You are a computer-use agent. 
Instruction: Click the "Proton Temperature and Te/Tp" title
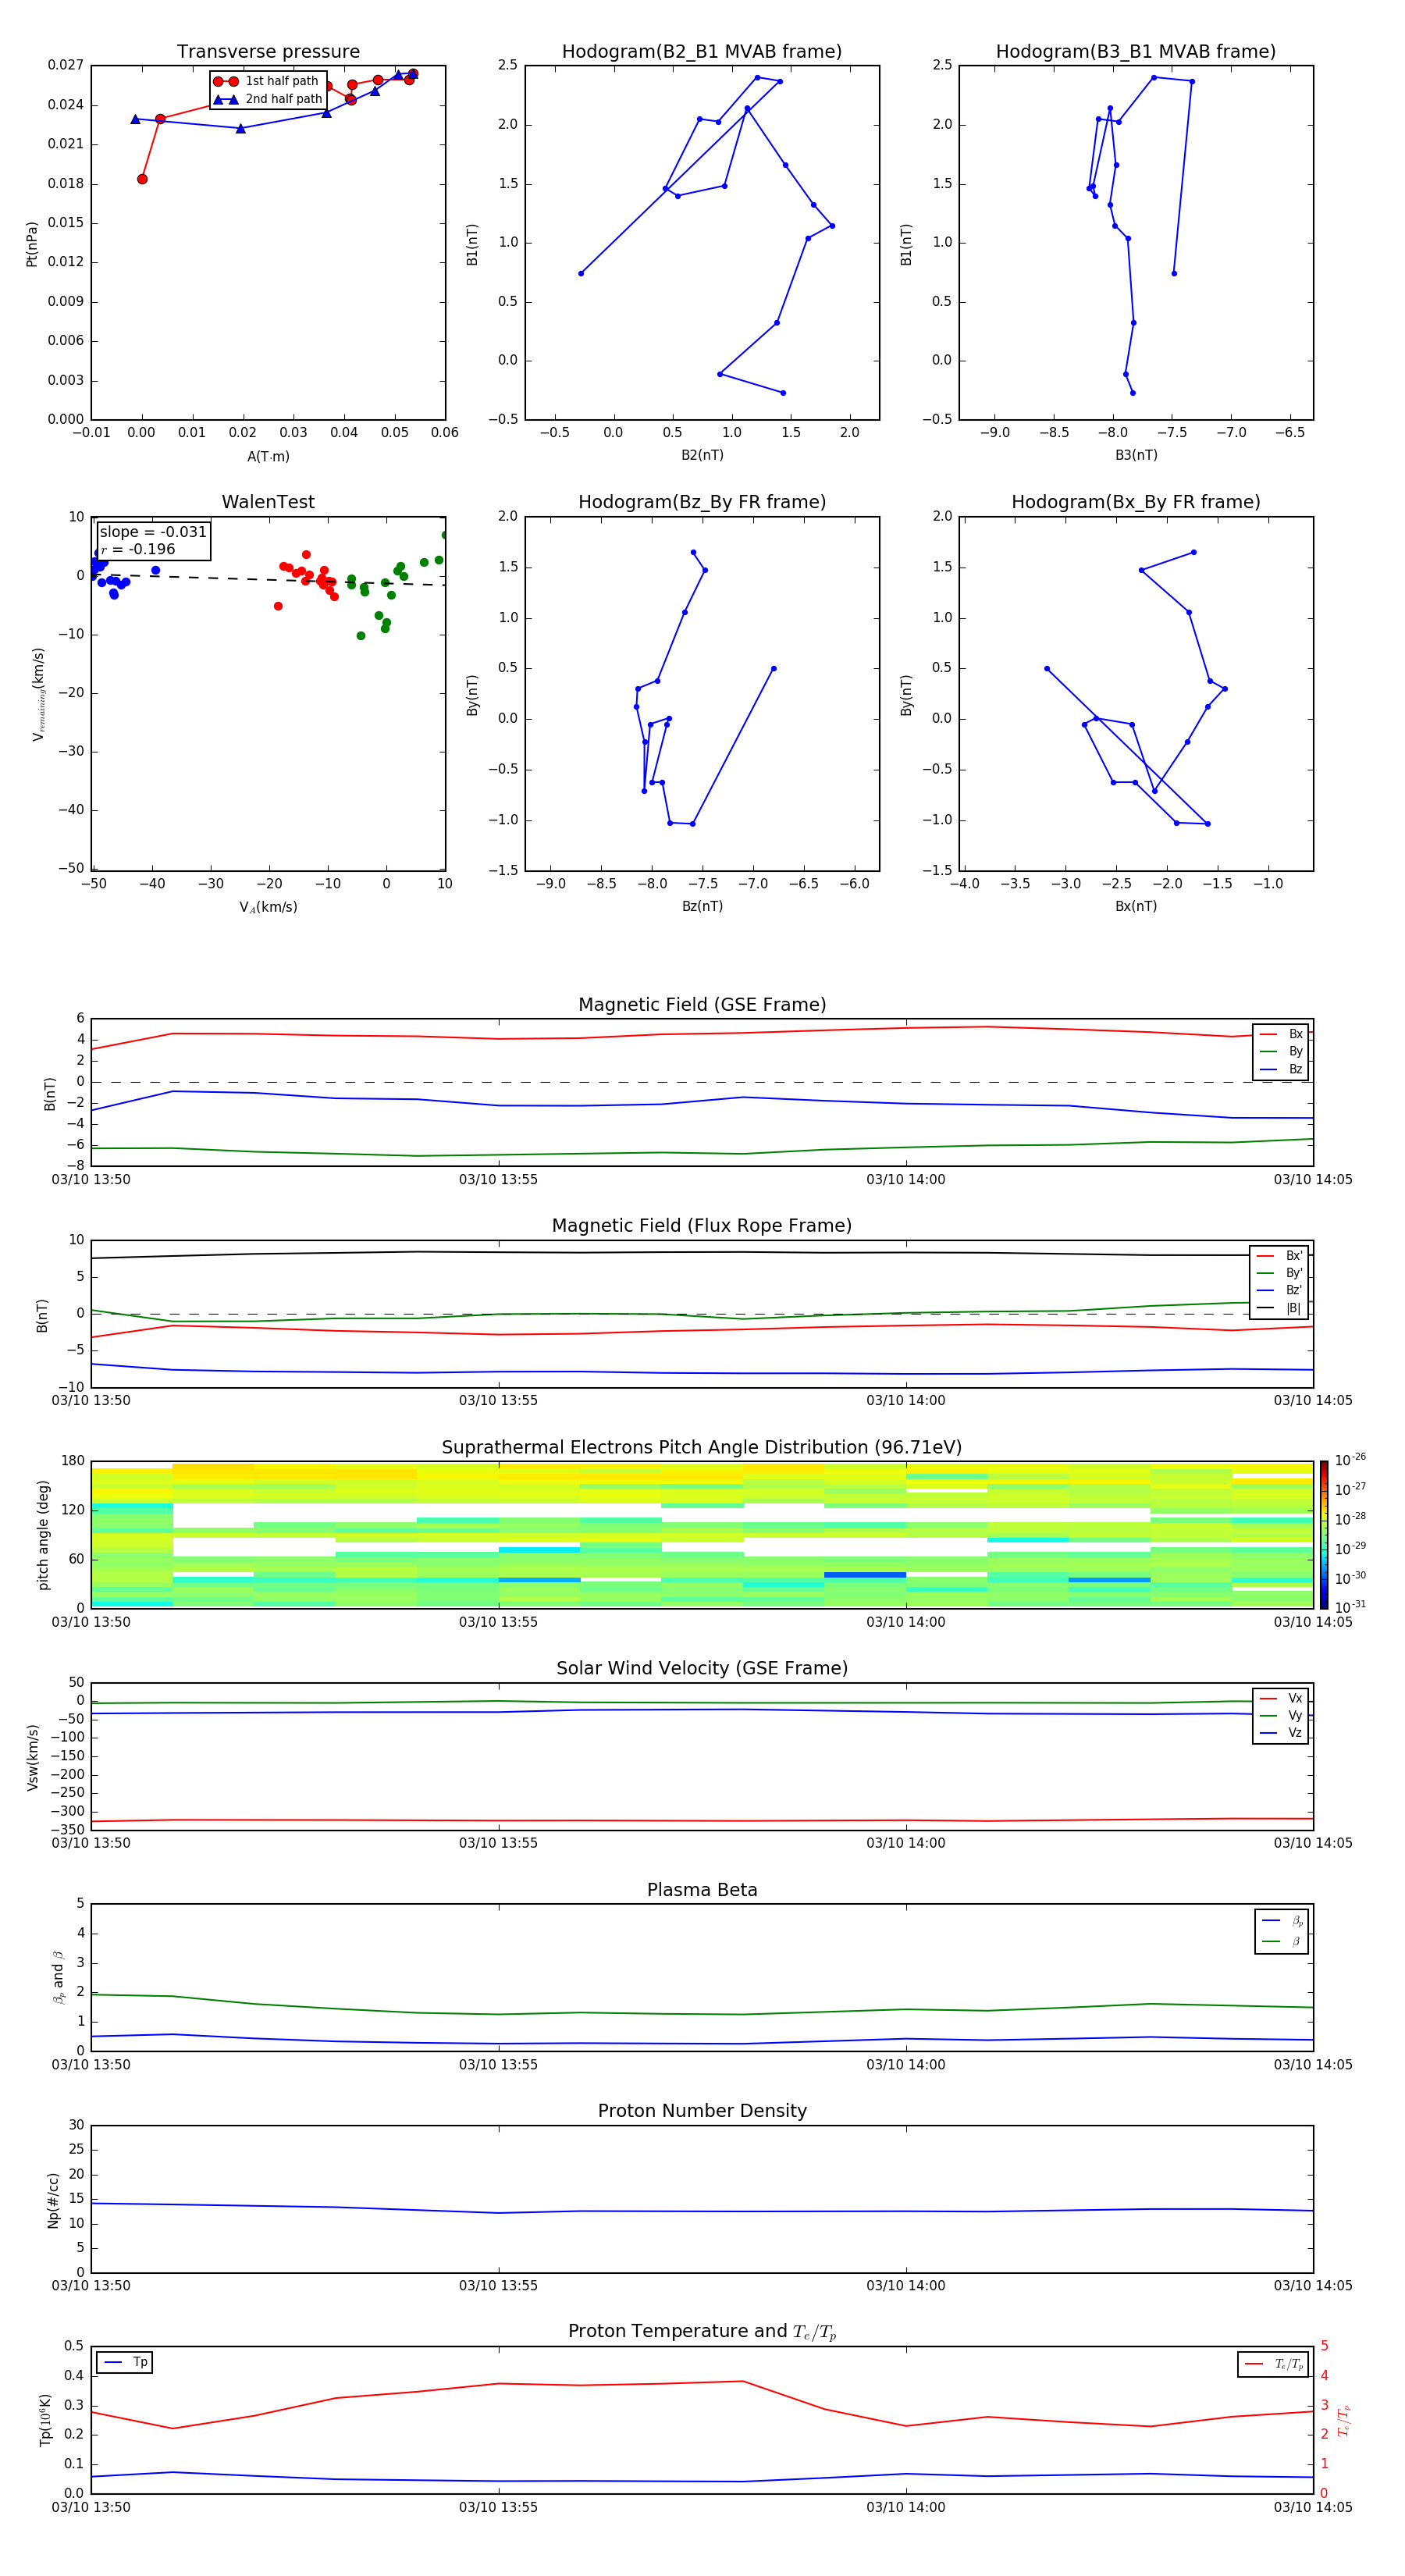tap(702, 2332)
